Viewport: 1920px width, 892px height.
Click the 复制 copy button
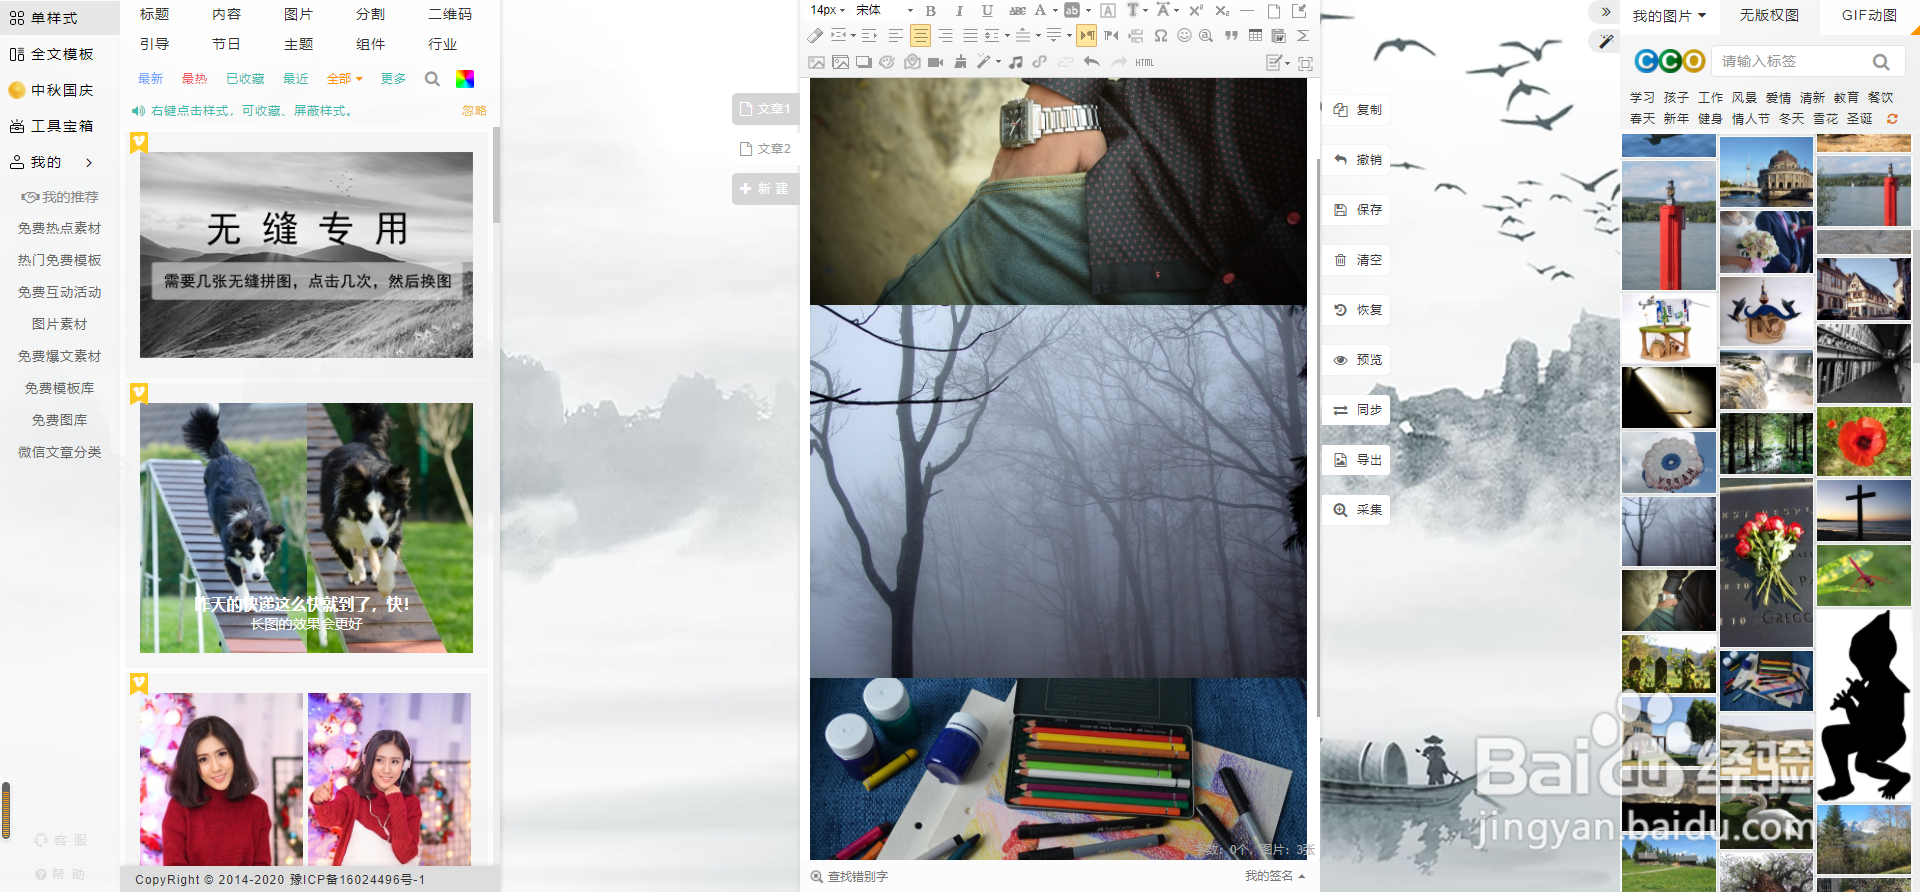click(1358, 110)
